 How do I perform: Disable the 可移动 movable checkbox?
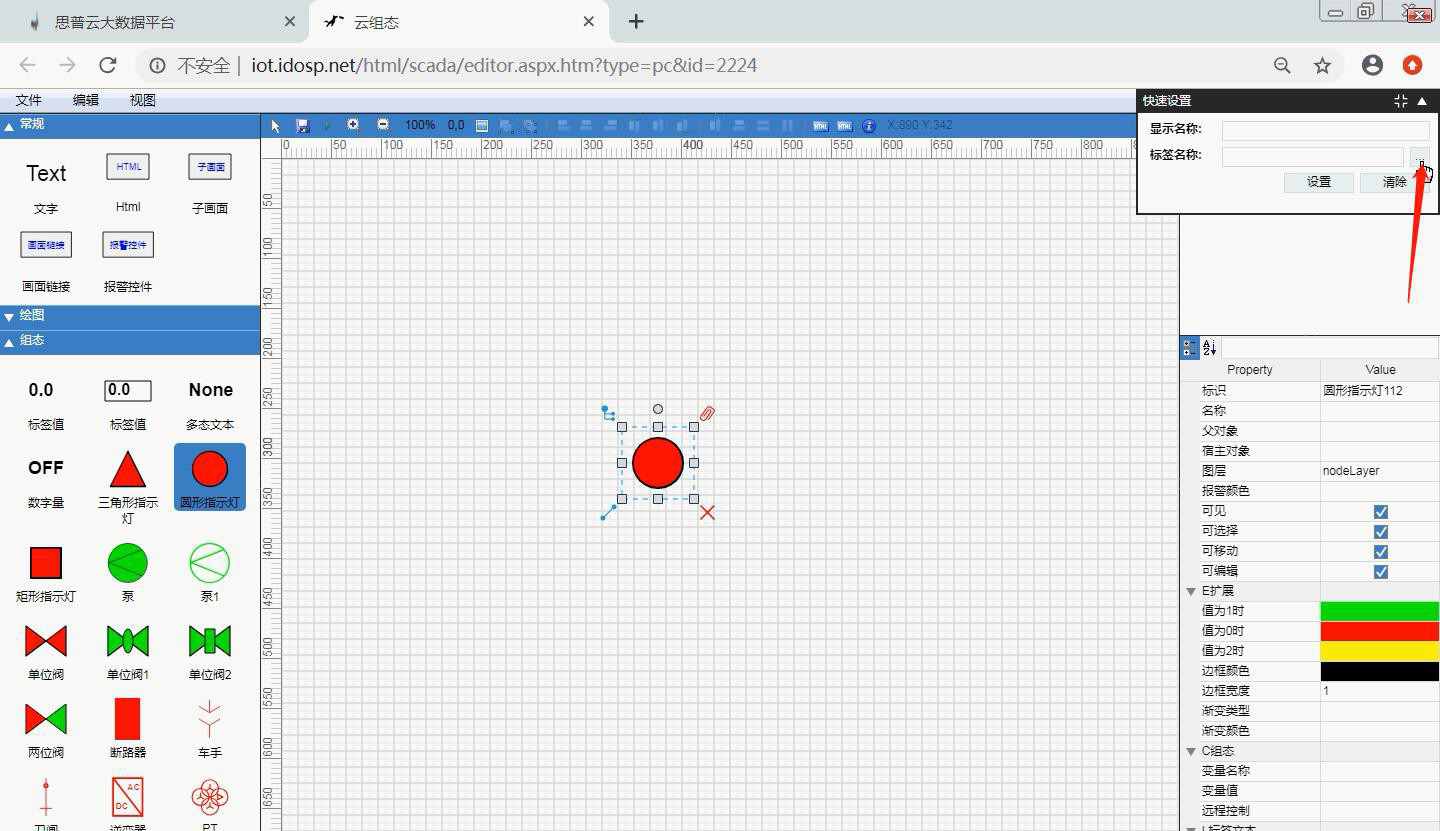1380,552
